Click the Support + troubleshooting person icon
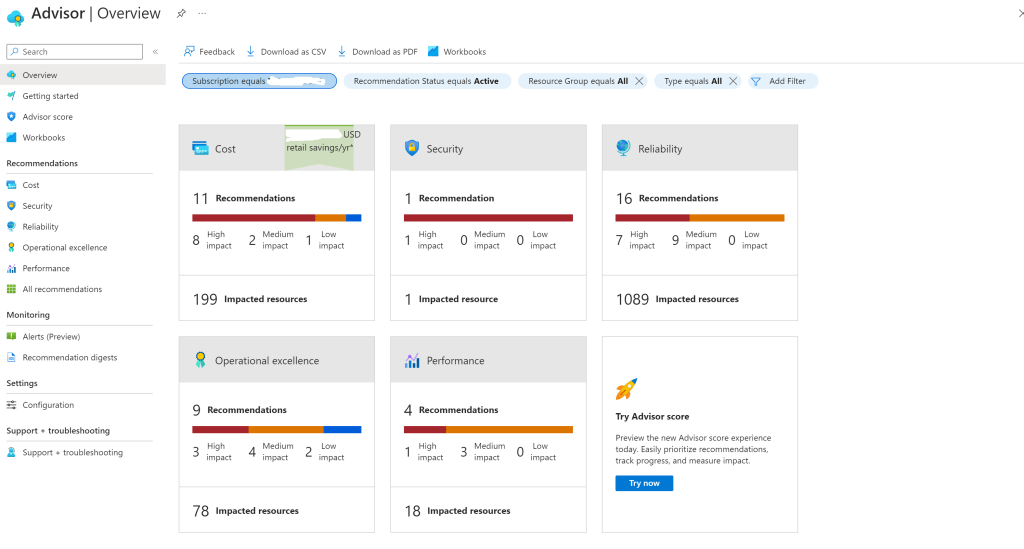Viewport: 1024px width, 549px height. (x=11, y=452)
